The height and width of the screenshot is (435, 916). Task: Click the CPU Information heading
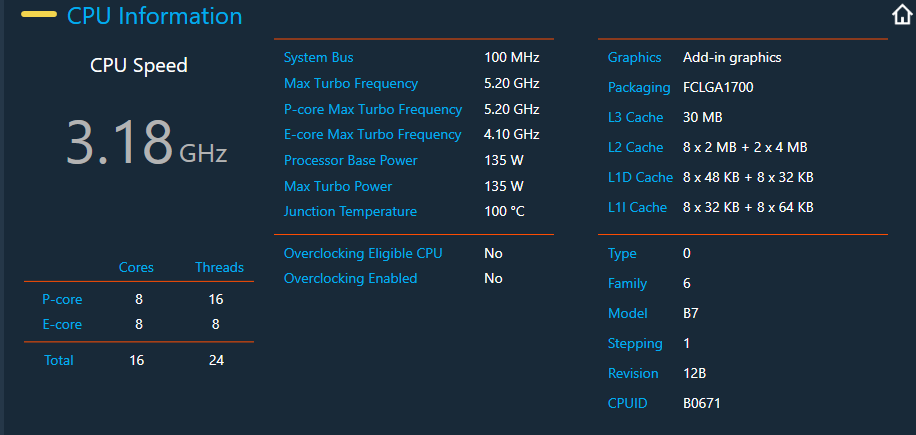pyautogui.click(x=155, y=16)
